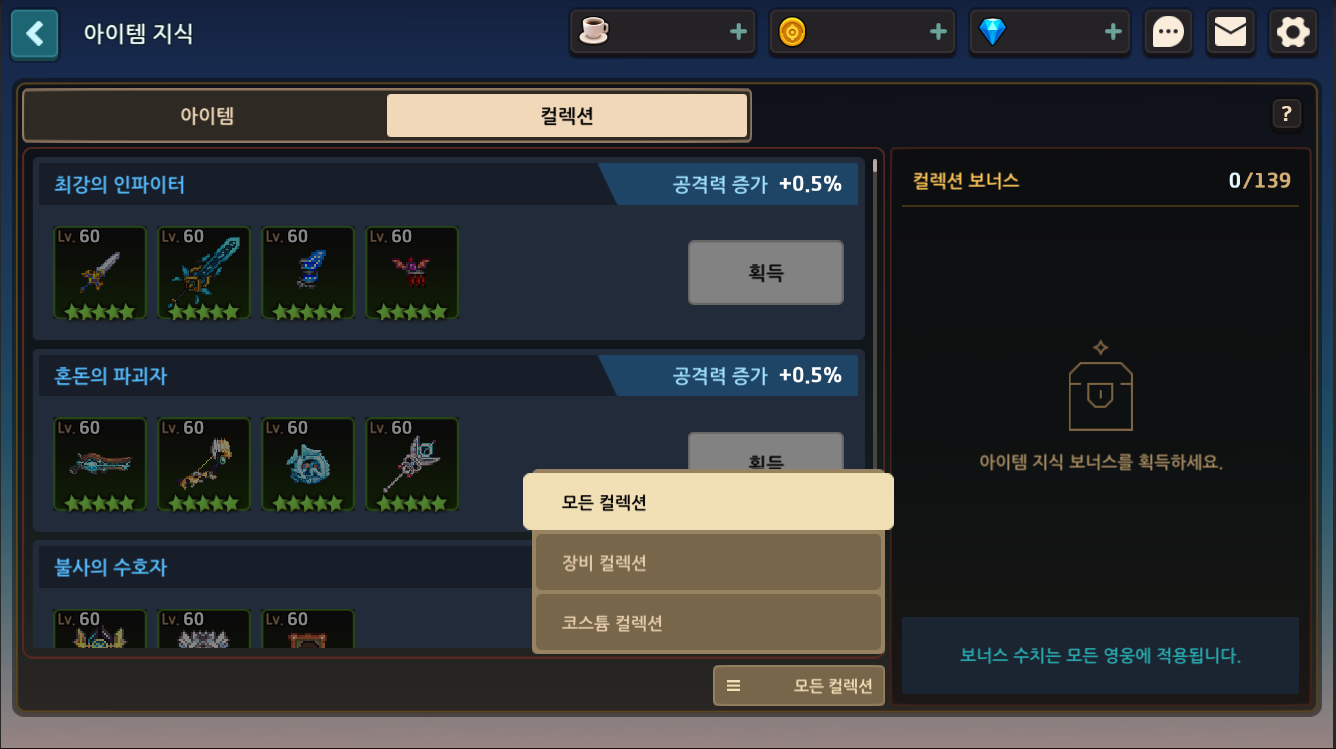Select the 컬렉션 tab
Viewport: 1336px width, 749px height.
click(x=567, y=116)
